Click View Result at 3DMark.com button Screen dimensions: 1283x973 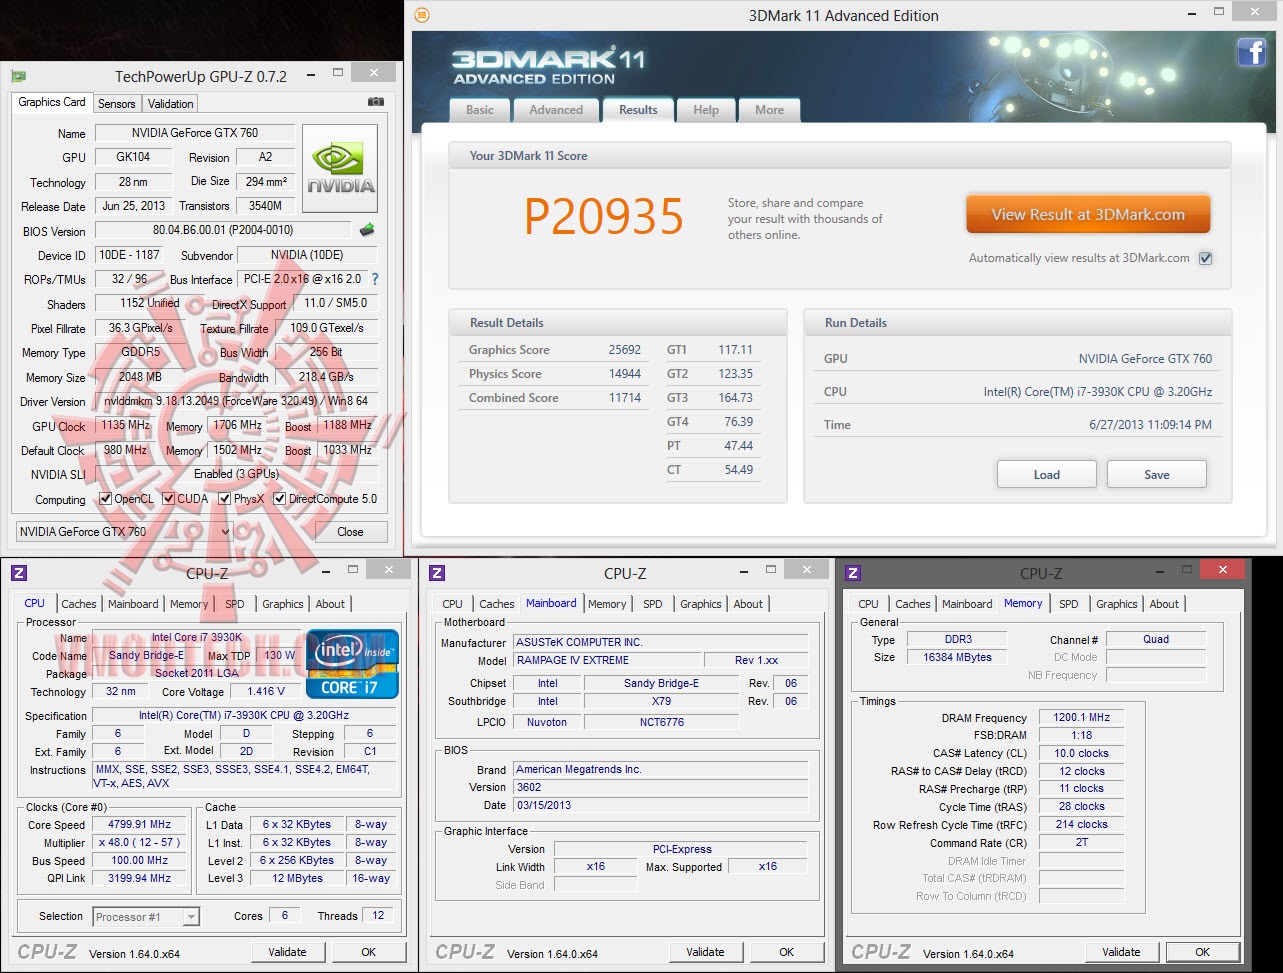tap(1088, 214)
